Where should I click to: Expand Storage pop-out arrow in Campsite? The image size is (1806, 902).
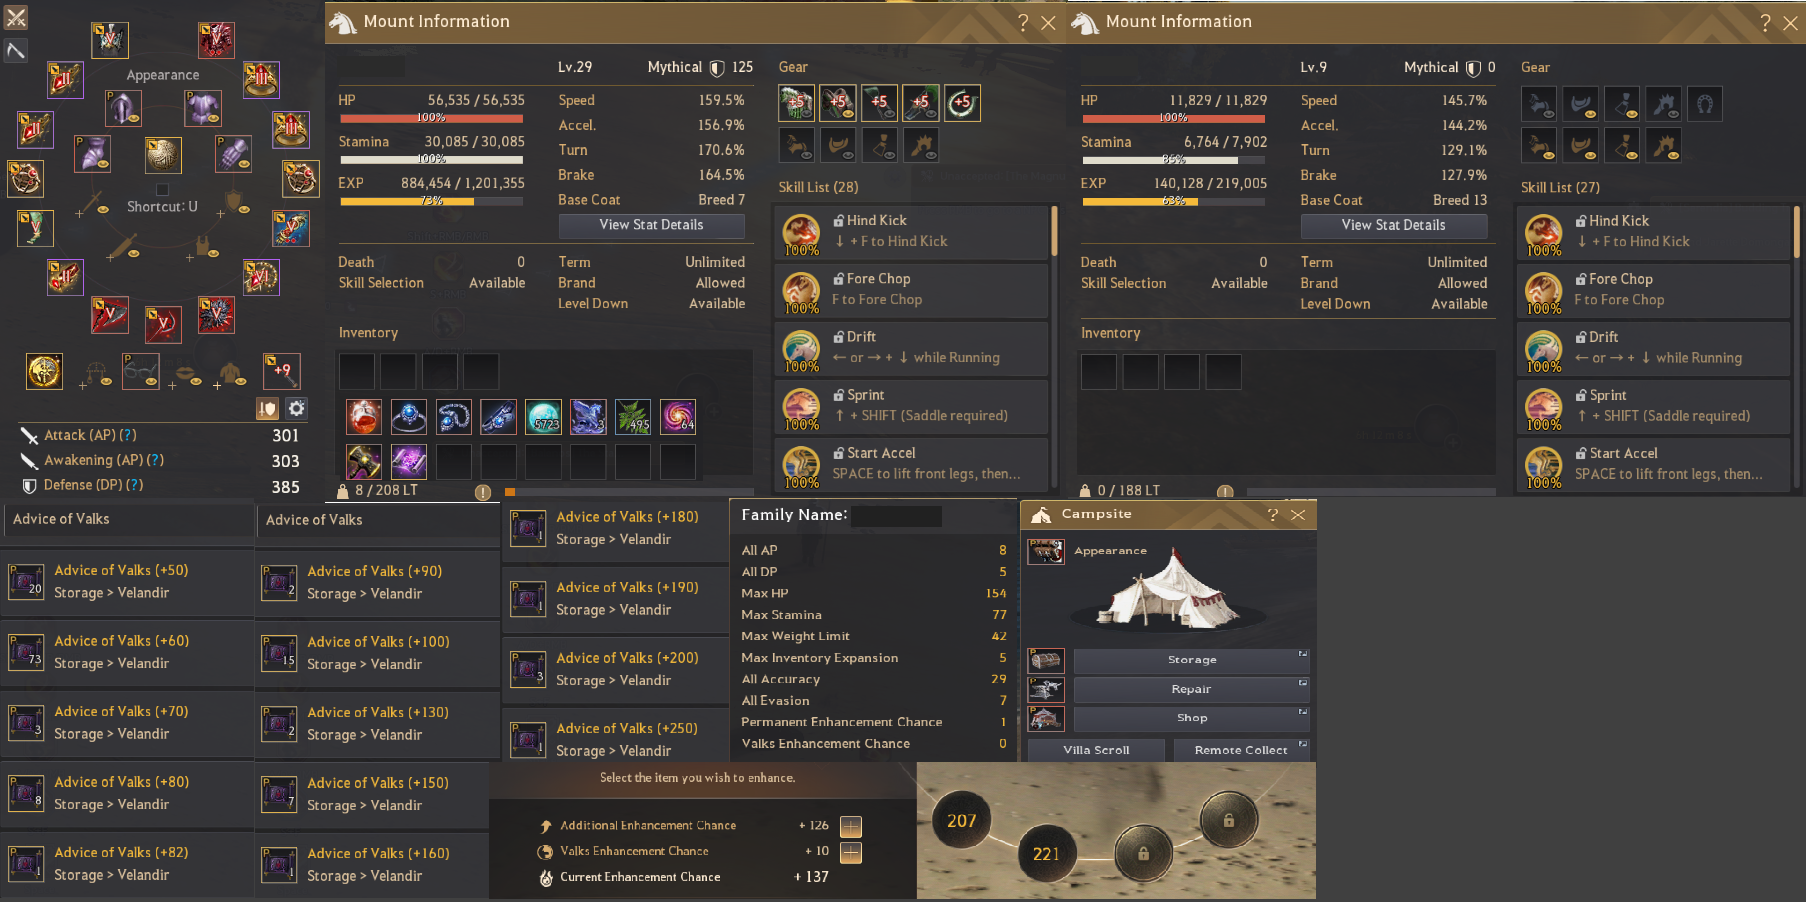tap(1303, 654)
